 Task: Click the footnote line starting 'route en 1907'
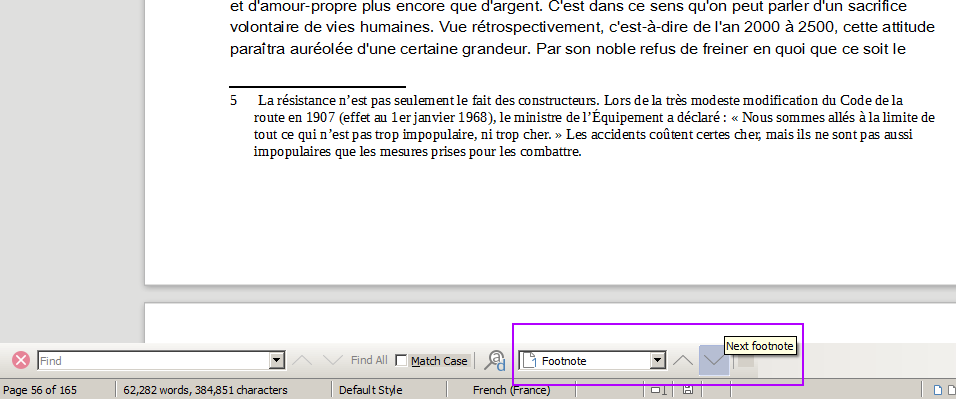(x=594, y=117)
